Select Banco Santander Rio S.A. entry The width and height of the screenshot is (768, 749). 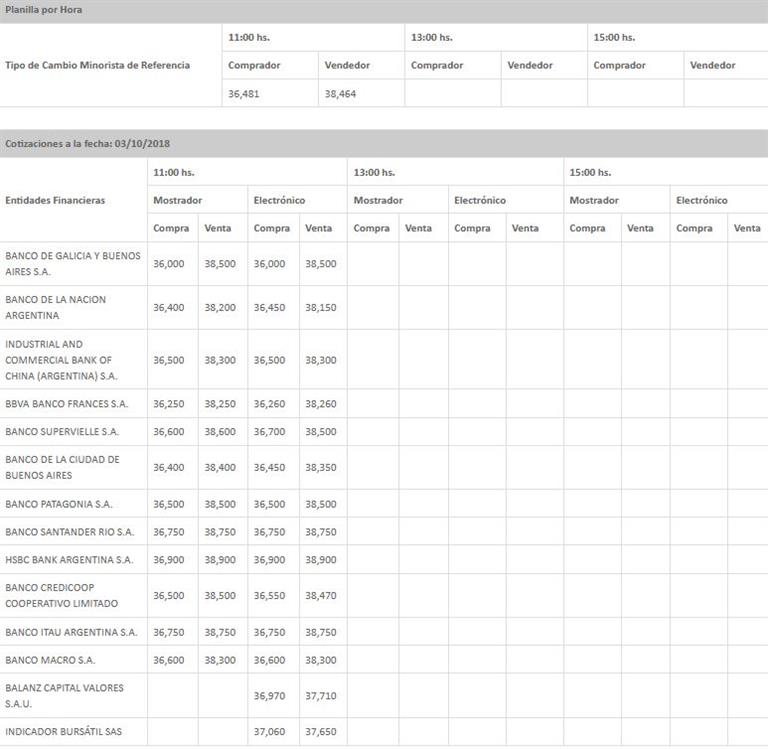70,532
